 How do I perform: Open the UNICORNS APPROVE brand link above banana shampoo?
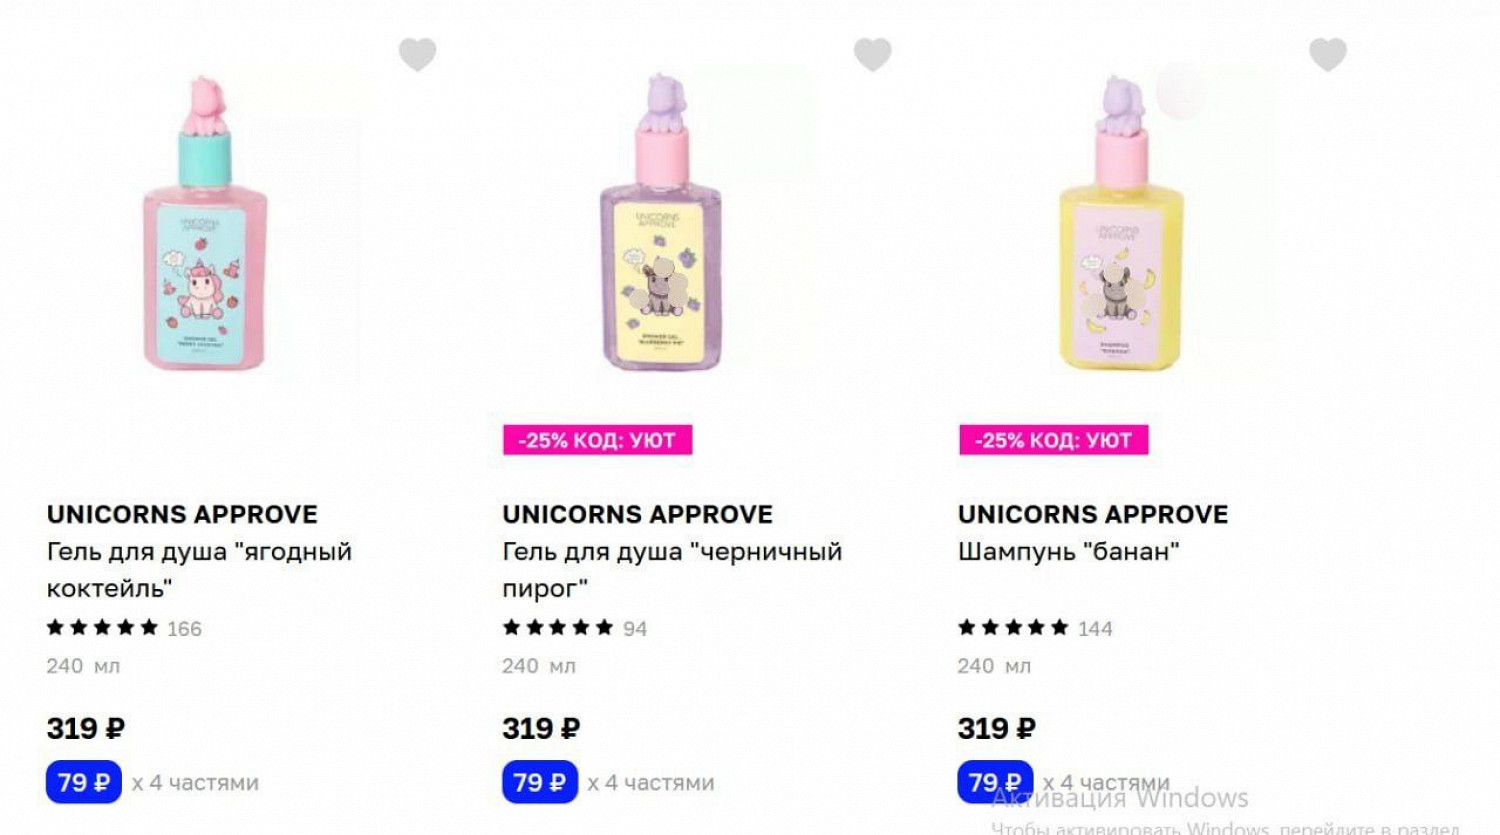click(1093, 514)
